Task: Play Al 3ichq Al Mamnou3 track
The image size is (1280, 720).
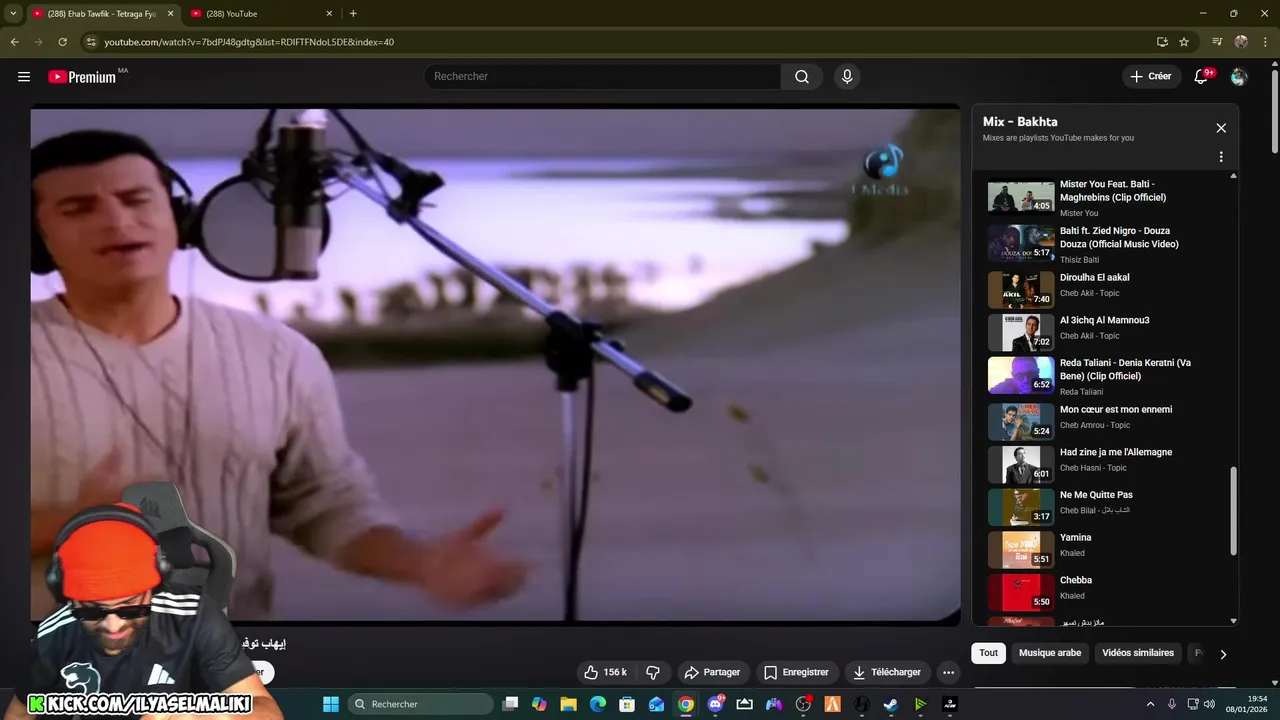Action: 1105,332
